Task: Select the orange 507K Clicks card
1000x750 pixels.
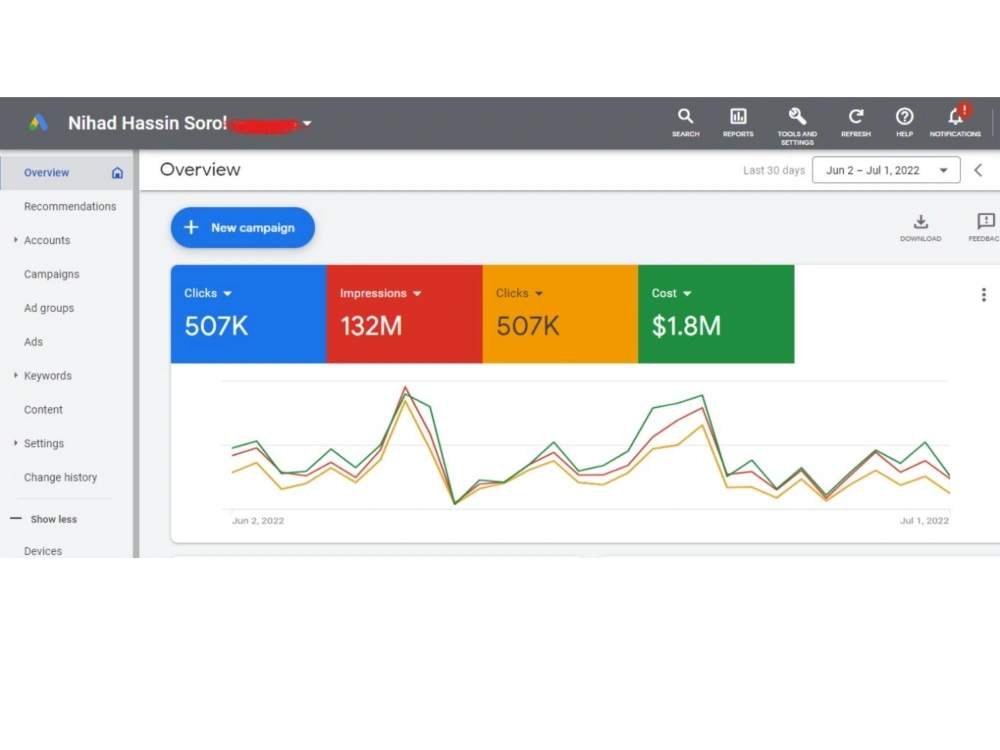Action: [x=561, y=314]
